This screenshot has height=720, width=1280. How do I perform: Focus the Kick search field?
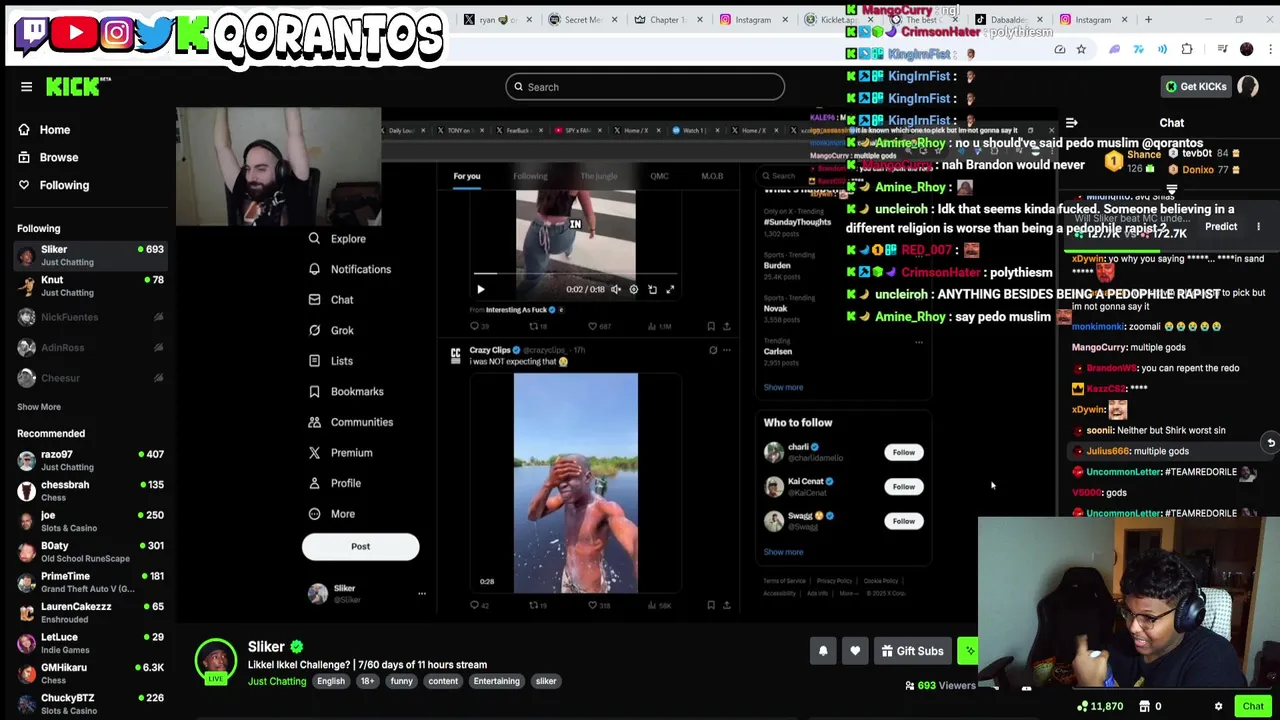coord(645,87)
